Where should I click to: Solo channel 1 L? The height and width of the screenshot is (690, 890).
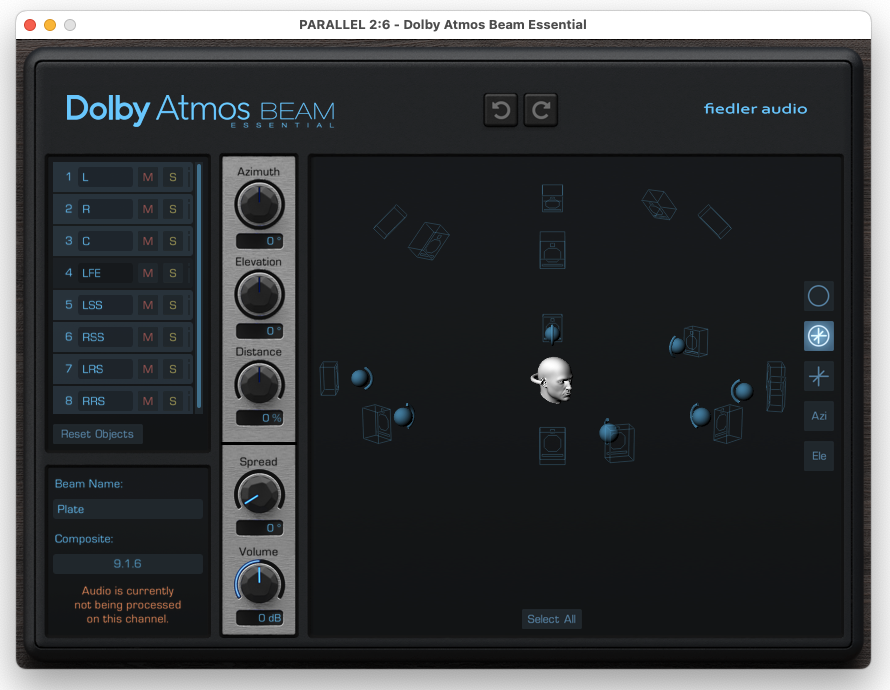click(x=173, y=177)
